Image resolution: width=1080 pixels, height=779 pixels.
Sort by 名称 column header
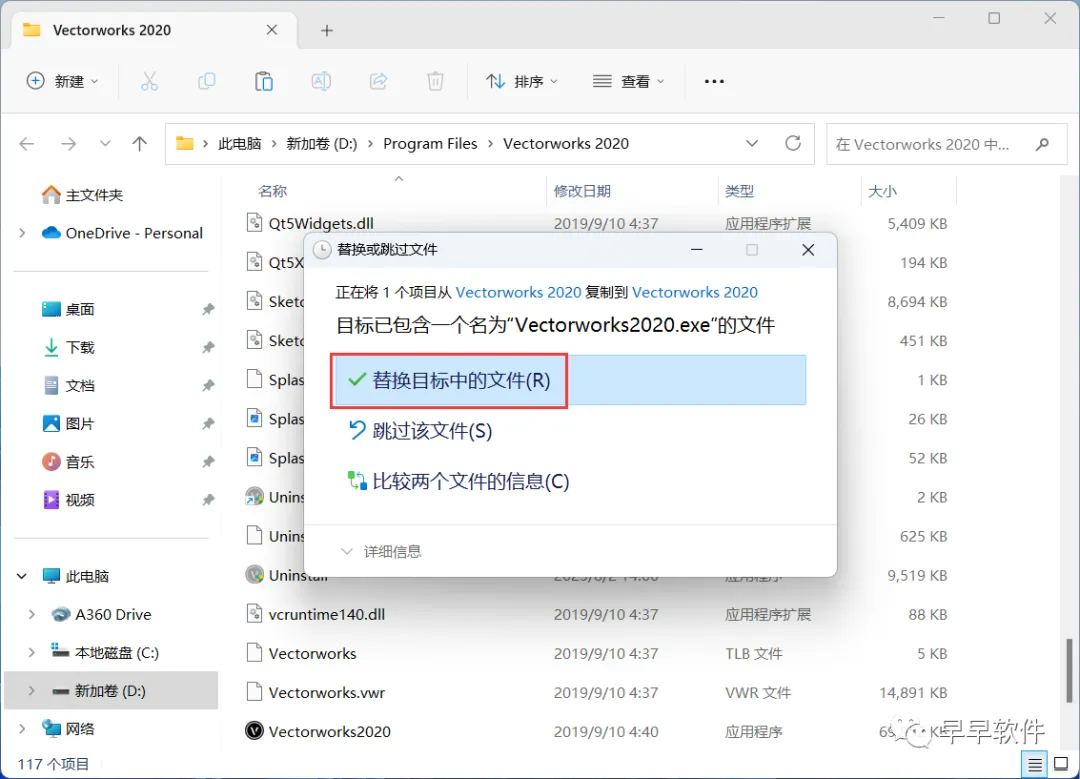273,191
